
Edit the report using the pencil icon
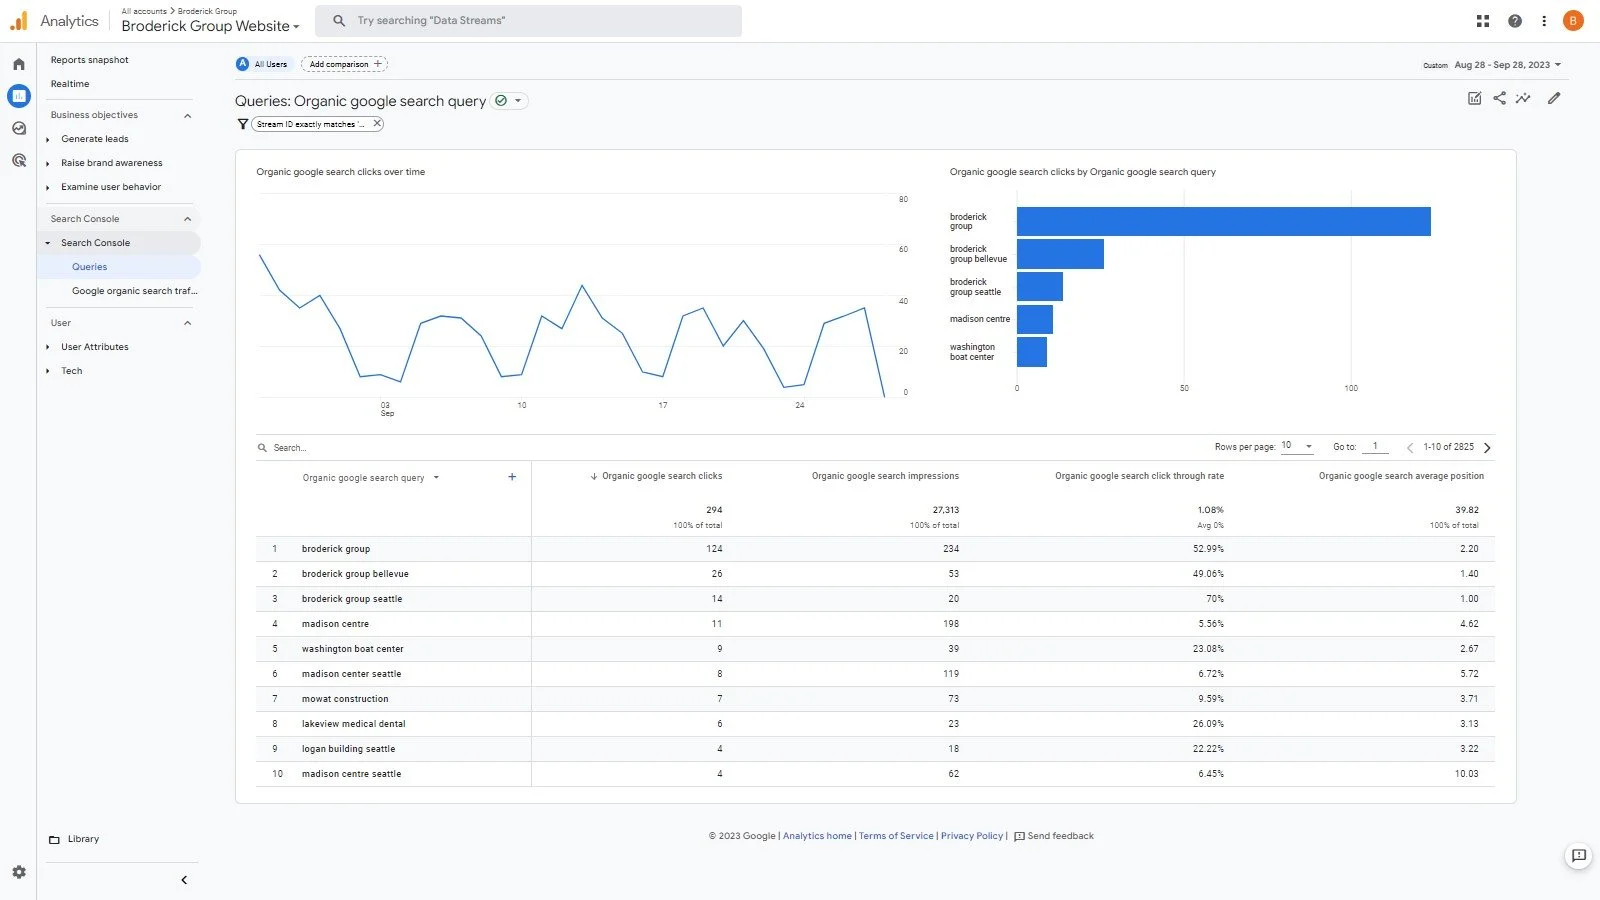click(x=1553, y=98)
